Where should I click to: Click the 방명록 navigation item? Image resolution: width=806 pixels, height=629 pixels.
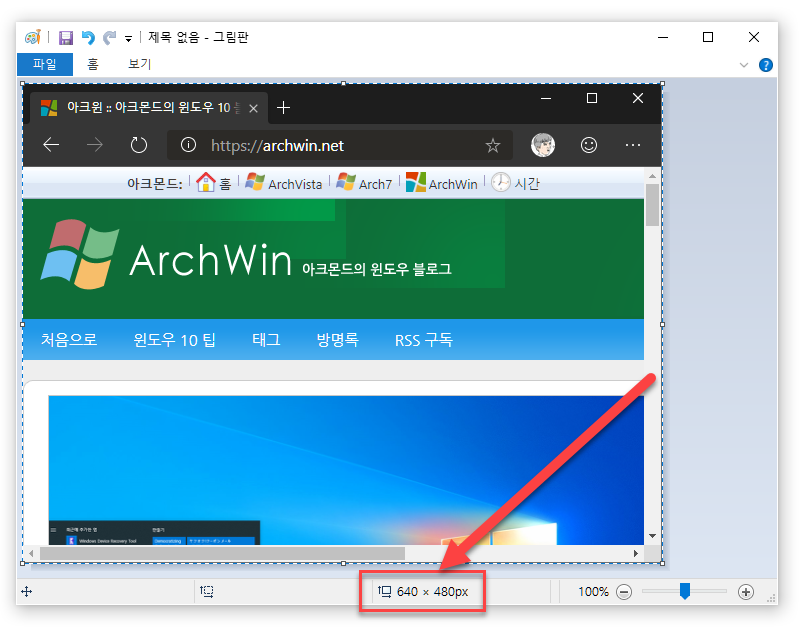tap(337, 340)
